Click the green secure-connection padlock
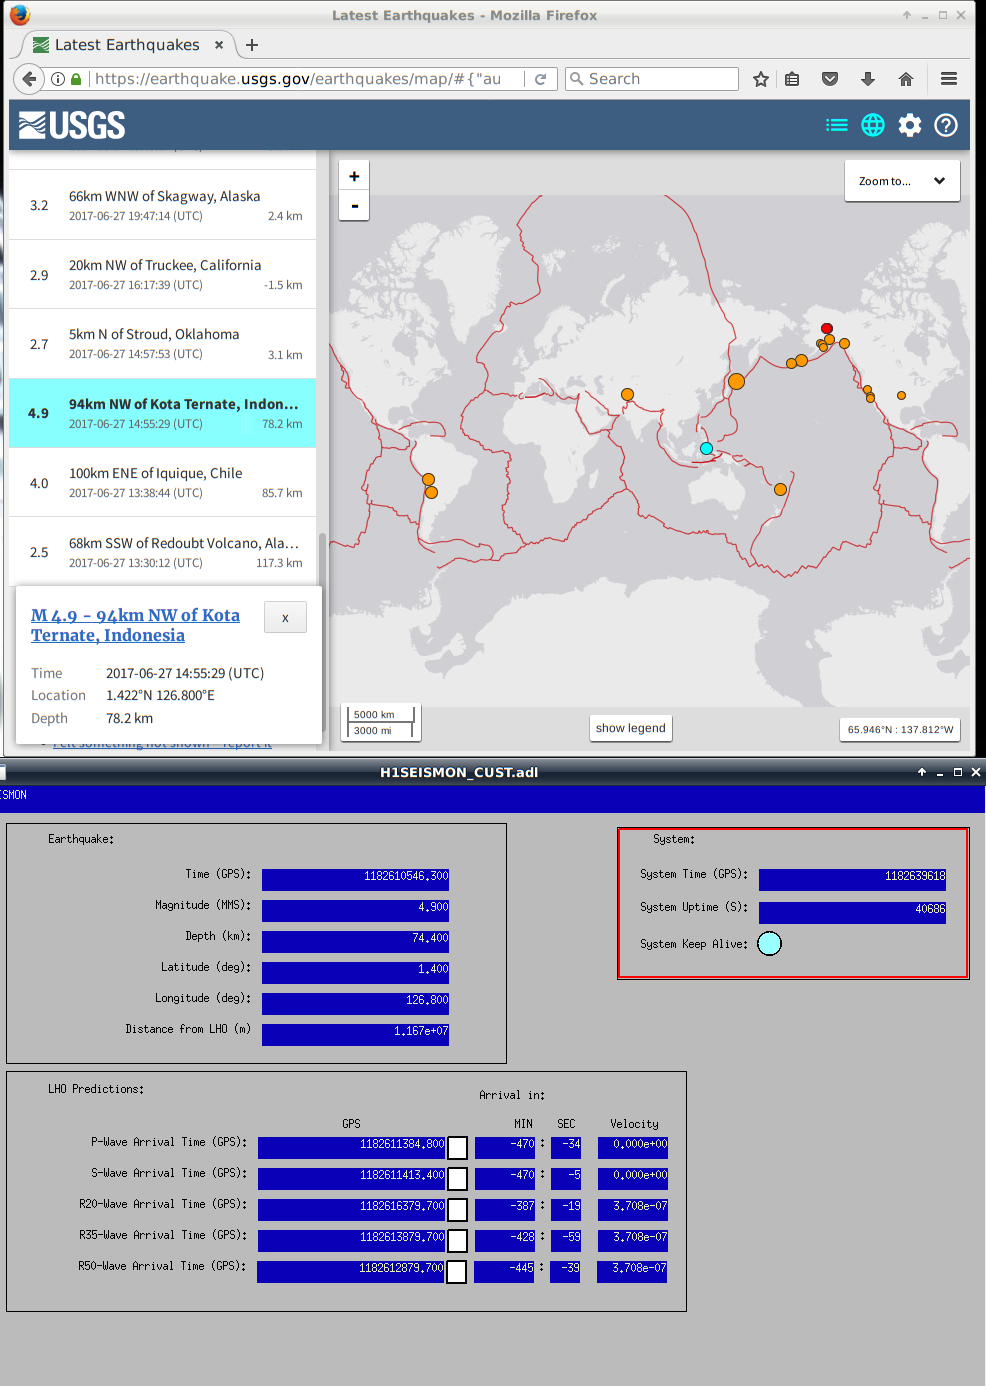This screenshot has width=986, height=1386. click(x=76, y=79)
